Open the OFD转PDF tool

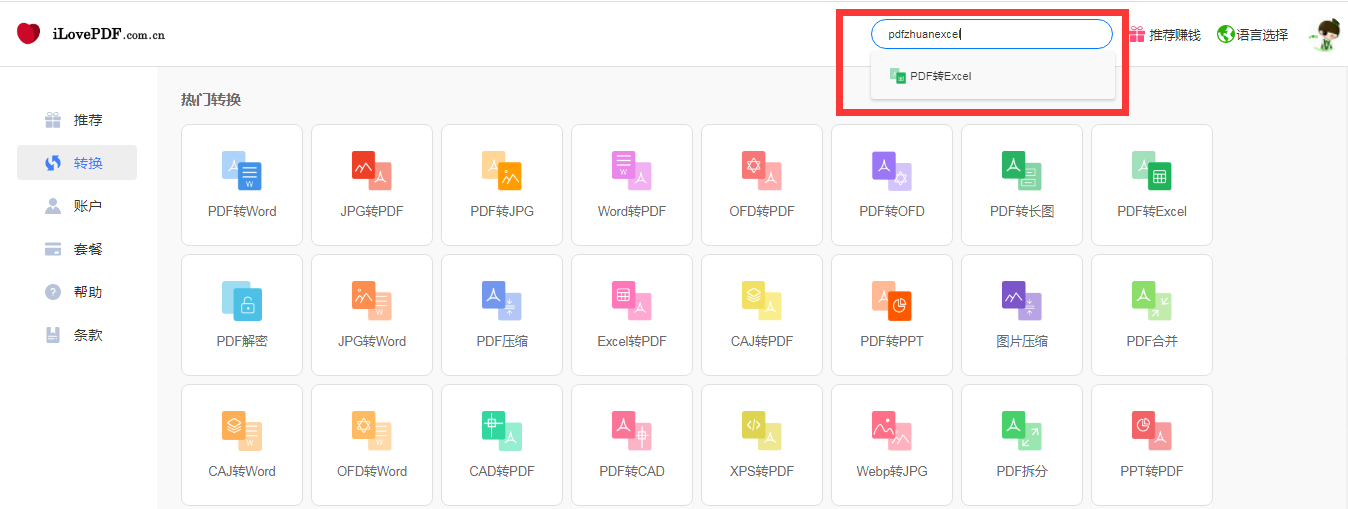[x=761, y=184]
